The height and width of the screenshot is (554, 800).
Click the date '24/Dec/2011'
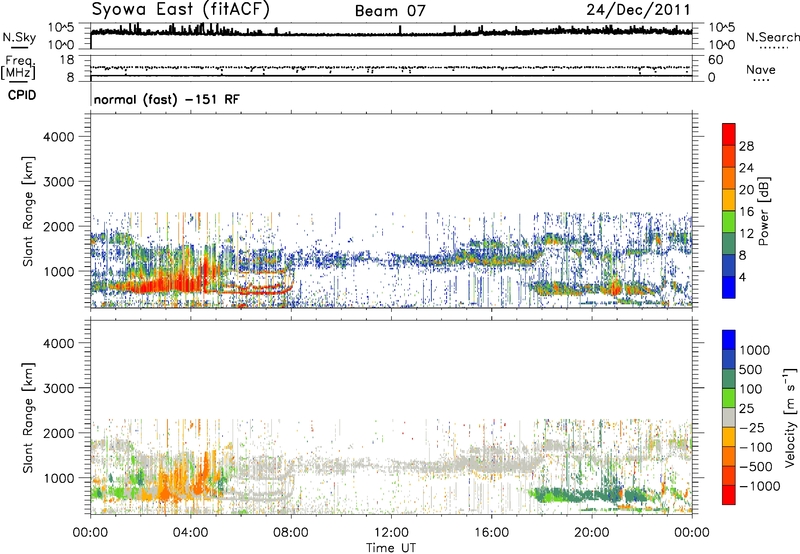pyautogui.click(x=638, y=9)
